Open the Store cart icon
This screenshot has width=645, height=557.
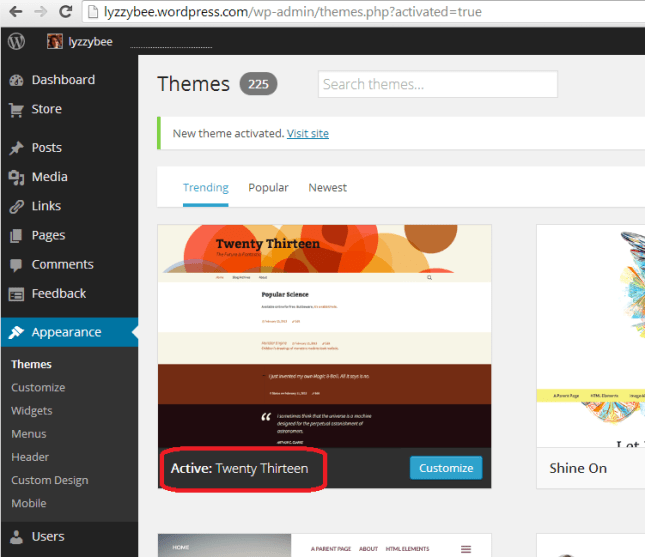point(16,109)
